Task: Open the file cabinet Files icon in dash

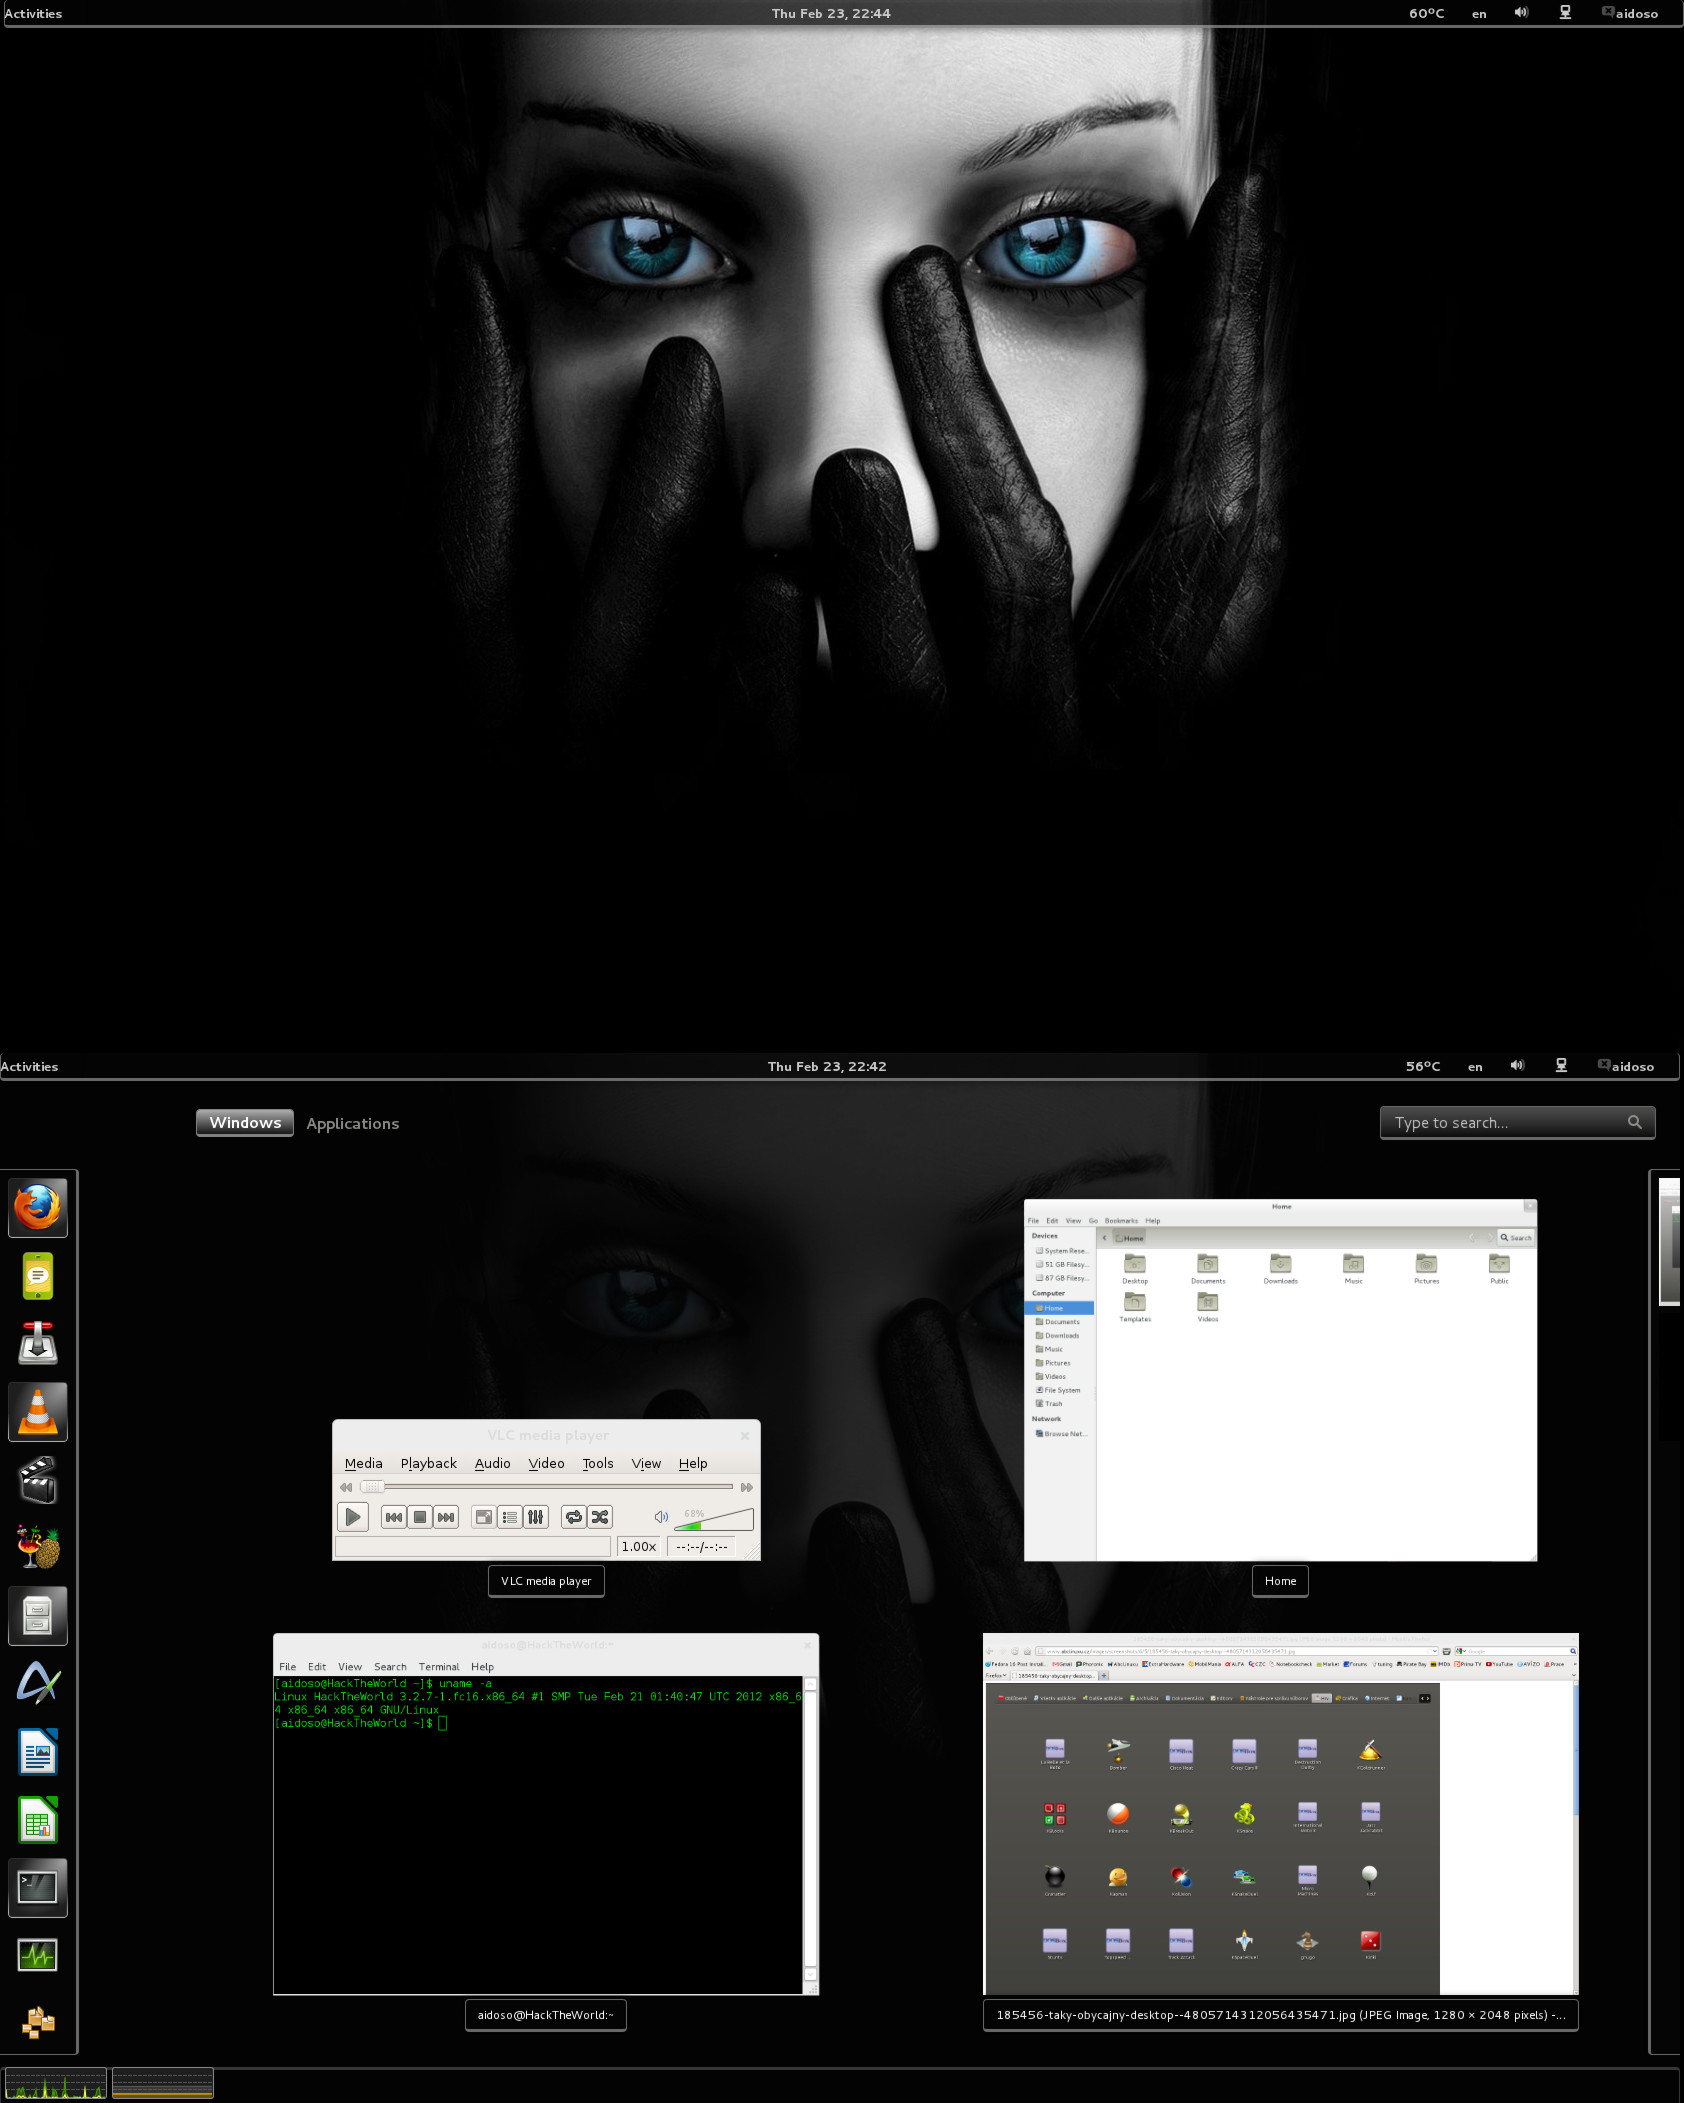Action: point(38,1615)
